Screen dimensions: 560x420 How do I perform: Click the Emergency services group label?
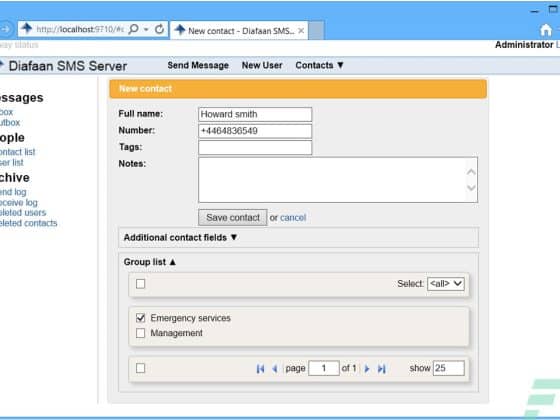click(x=190, y=318)
